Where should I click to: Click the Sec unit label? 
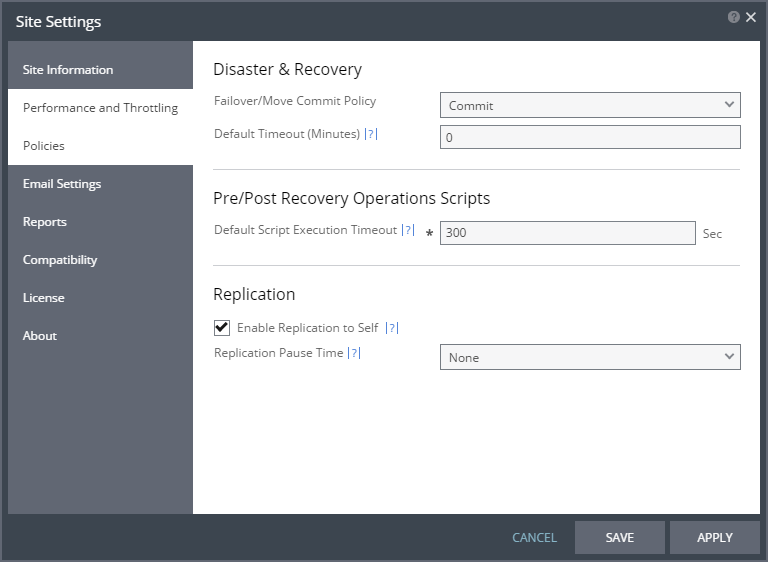tap(712, 234)
